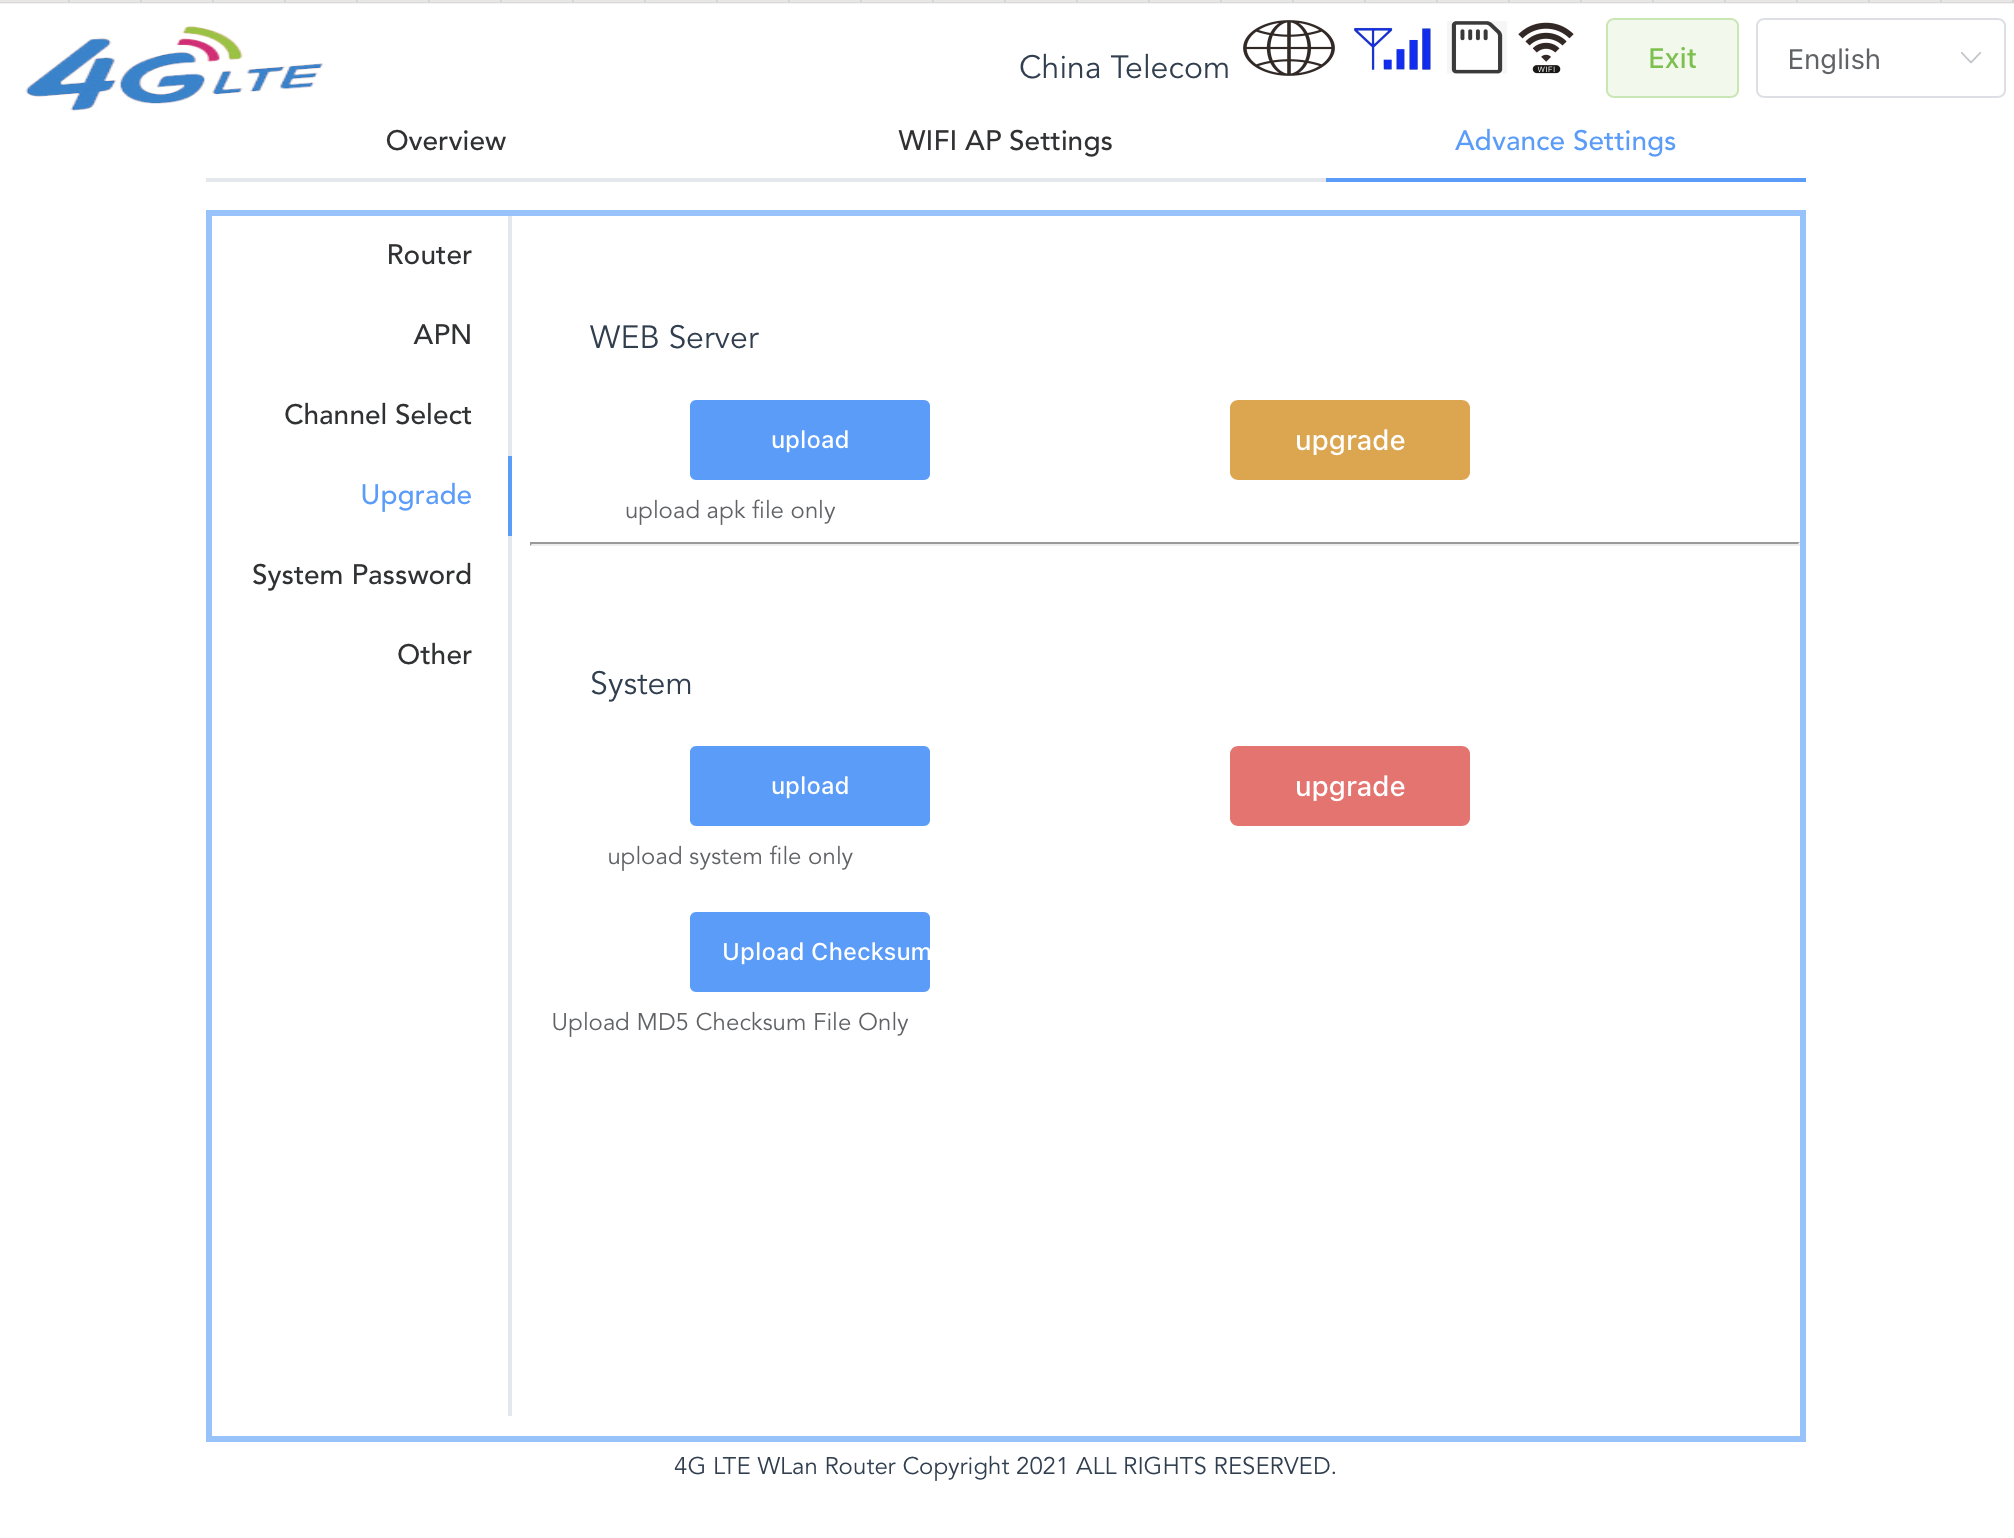Select System Password in sidebar
The width and height of the screenshot is (2014, 1538).
coord(361,575)
